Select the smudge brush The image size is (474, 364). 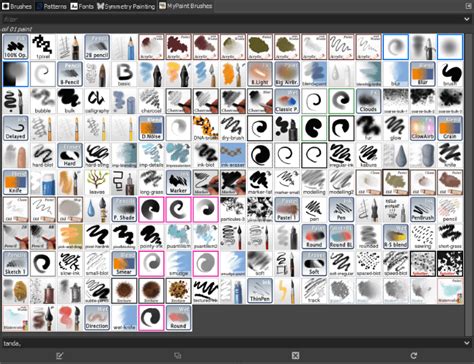pos(178,264)
